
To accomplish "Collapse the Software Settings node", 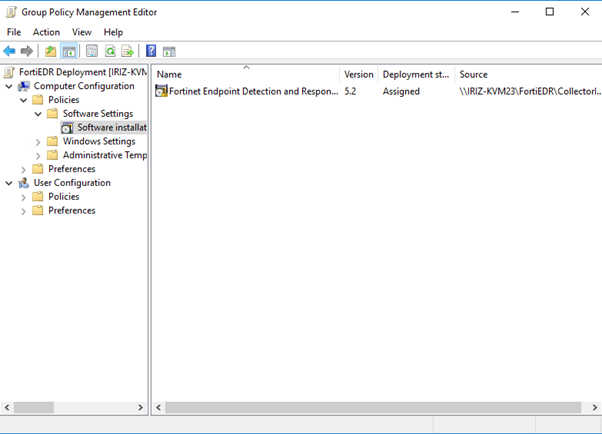I will point(38,114).
